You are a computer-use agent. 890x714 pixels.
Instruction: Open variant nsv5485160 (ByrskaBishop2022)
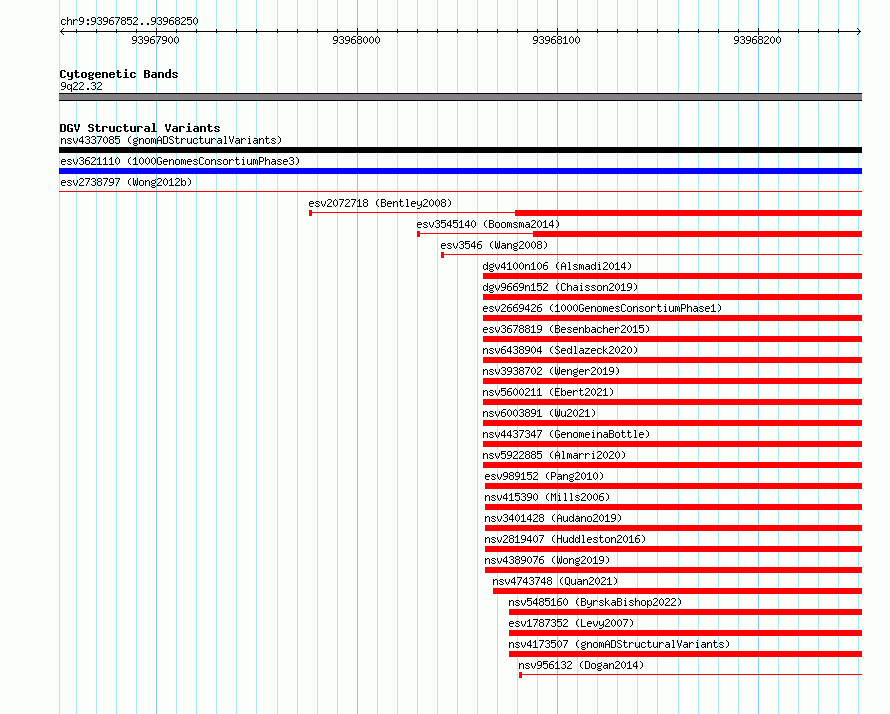(x=595, y=602)
